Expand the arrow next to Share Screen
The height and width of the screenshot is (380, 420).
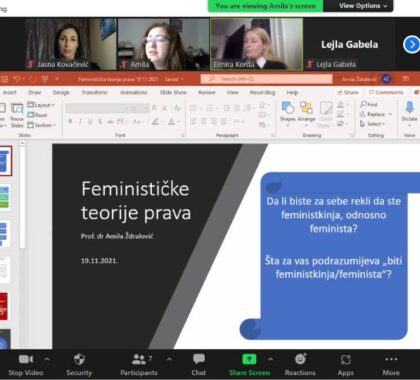click(271, 359)
